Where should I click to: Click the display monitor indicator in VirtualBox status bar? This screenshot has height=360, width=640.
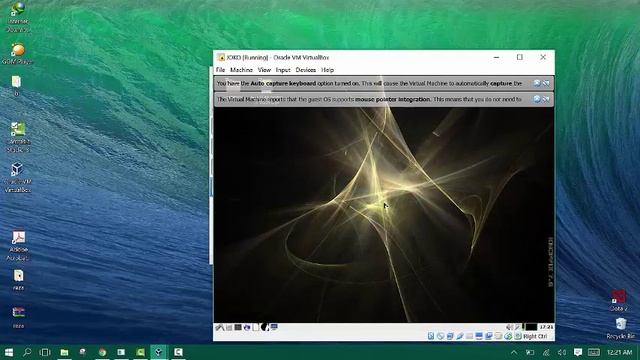click(479, 336)
